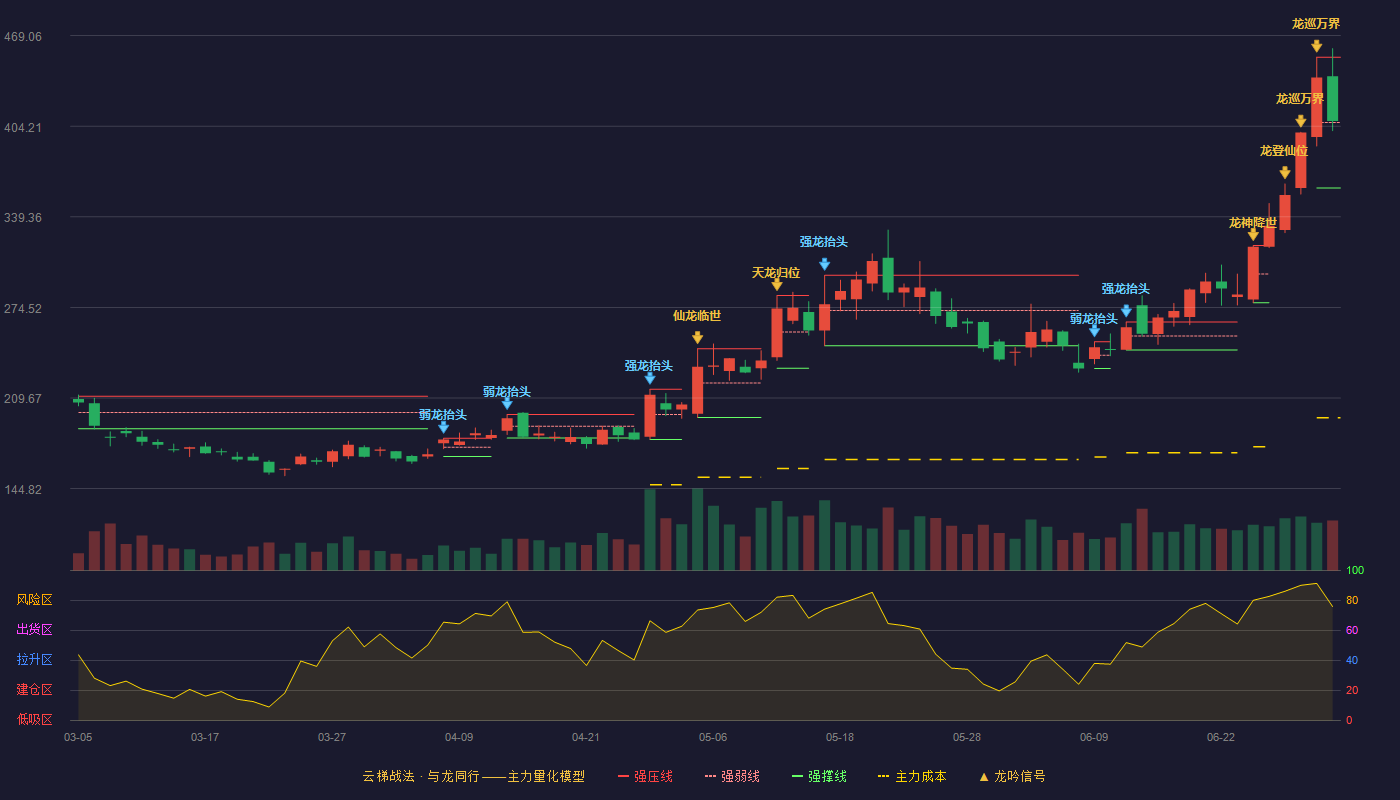1400x800 pixels.
Task: Click the 144.82 price axis label
Action: pos(23,490)
